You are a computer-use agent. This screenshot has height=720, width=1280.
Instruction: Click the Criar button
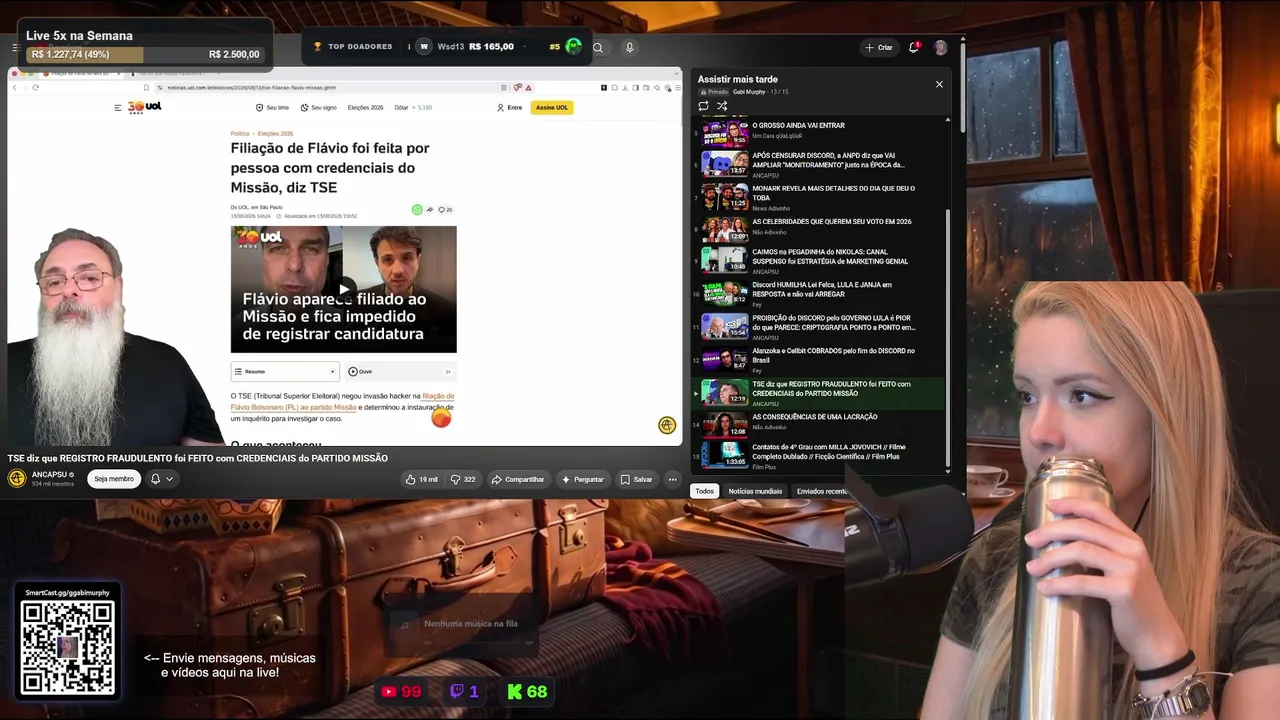879,47
